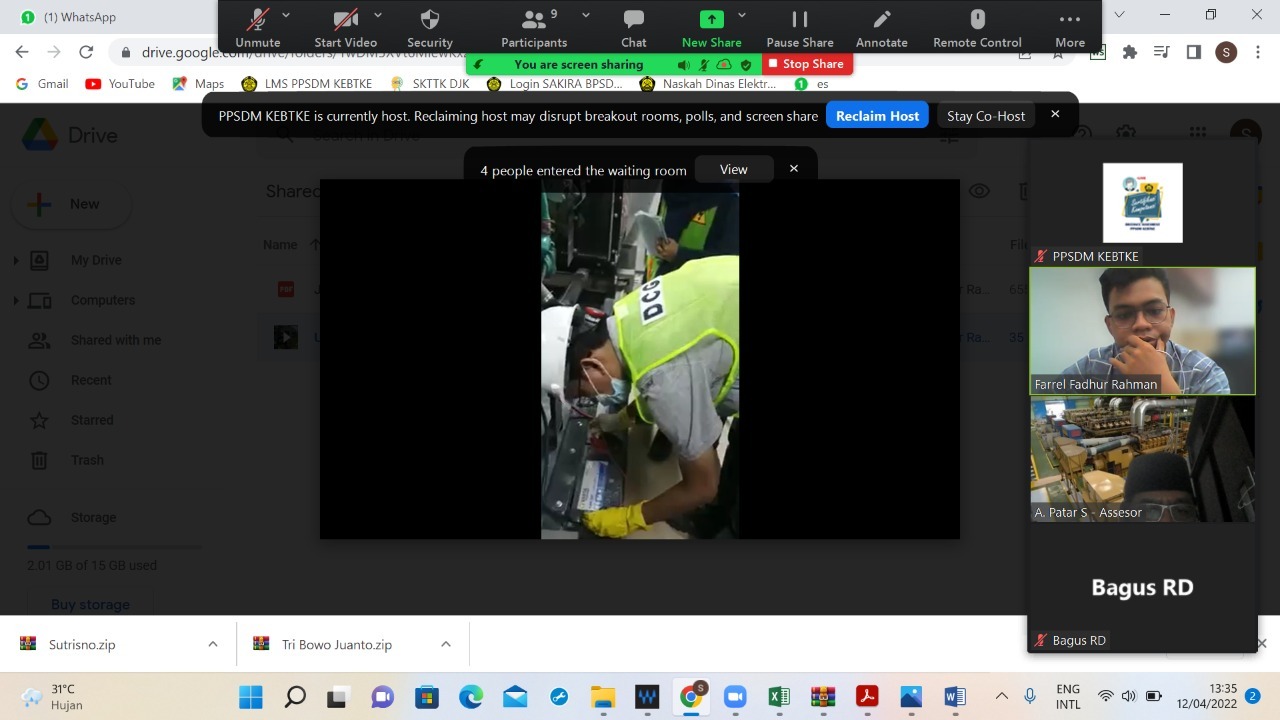Open Gmail bookmark

(x=43, y=84)
